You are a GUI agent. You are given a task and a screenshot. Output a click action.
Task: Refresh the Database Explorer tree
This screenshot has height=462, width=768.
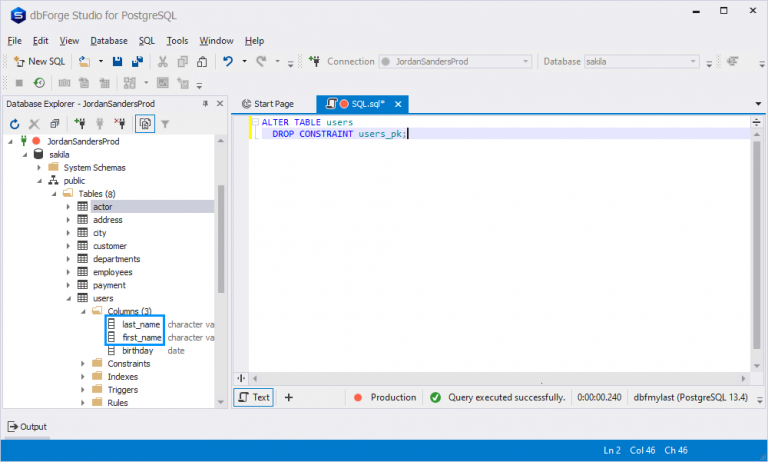pos(14,124)
